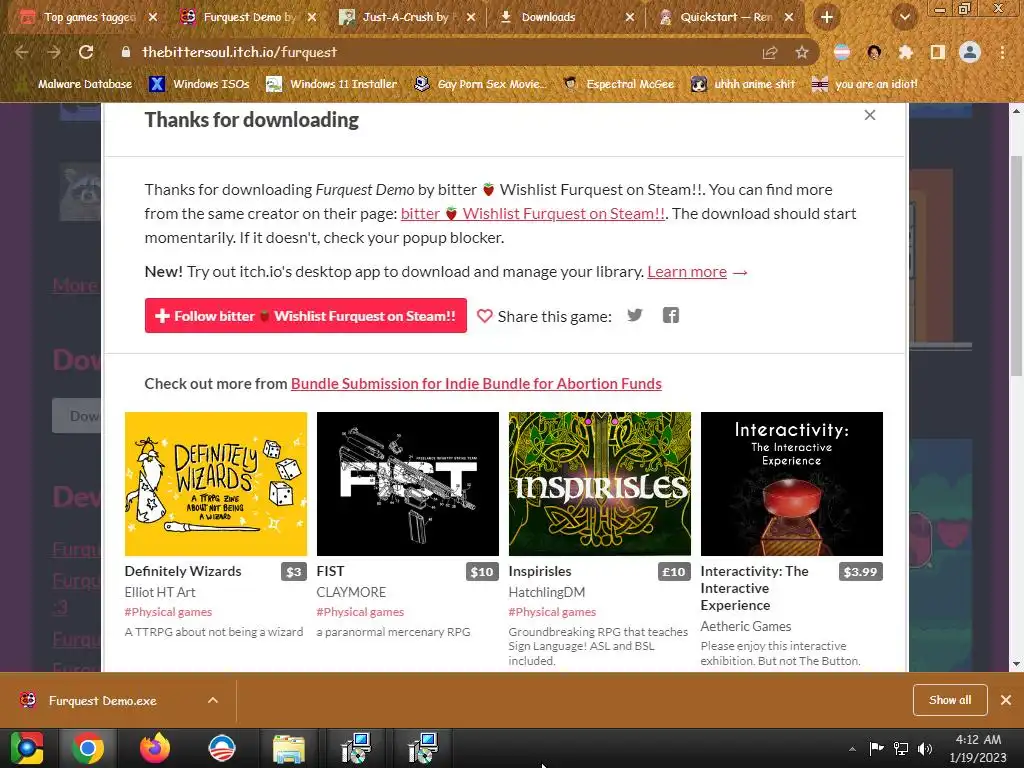Click the trans flag extension icon
The height and width of the screenshot is (768, 1024).
842,52
